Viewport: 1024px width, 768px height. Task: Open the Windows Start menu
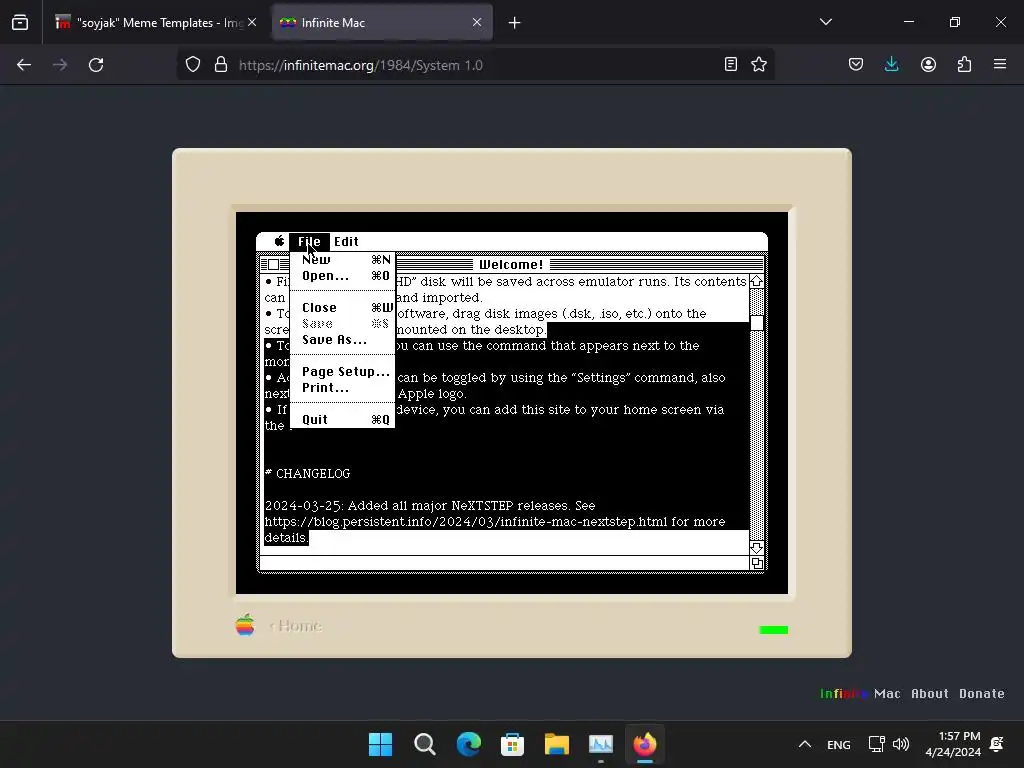click(380, 744)
